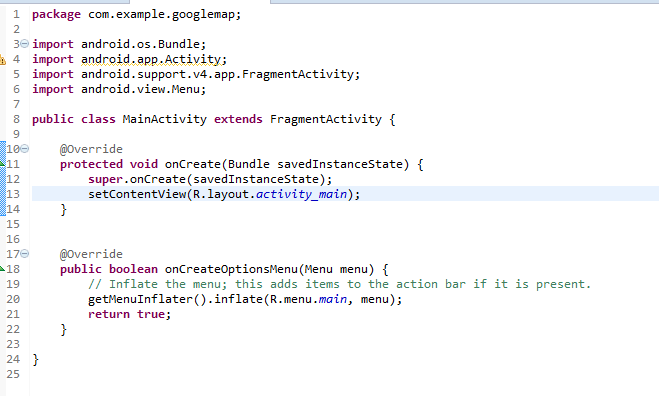Click the override indicator triangle at line 18
Viewport: 659px width, 396px height.
tap(2, 269)
